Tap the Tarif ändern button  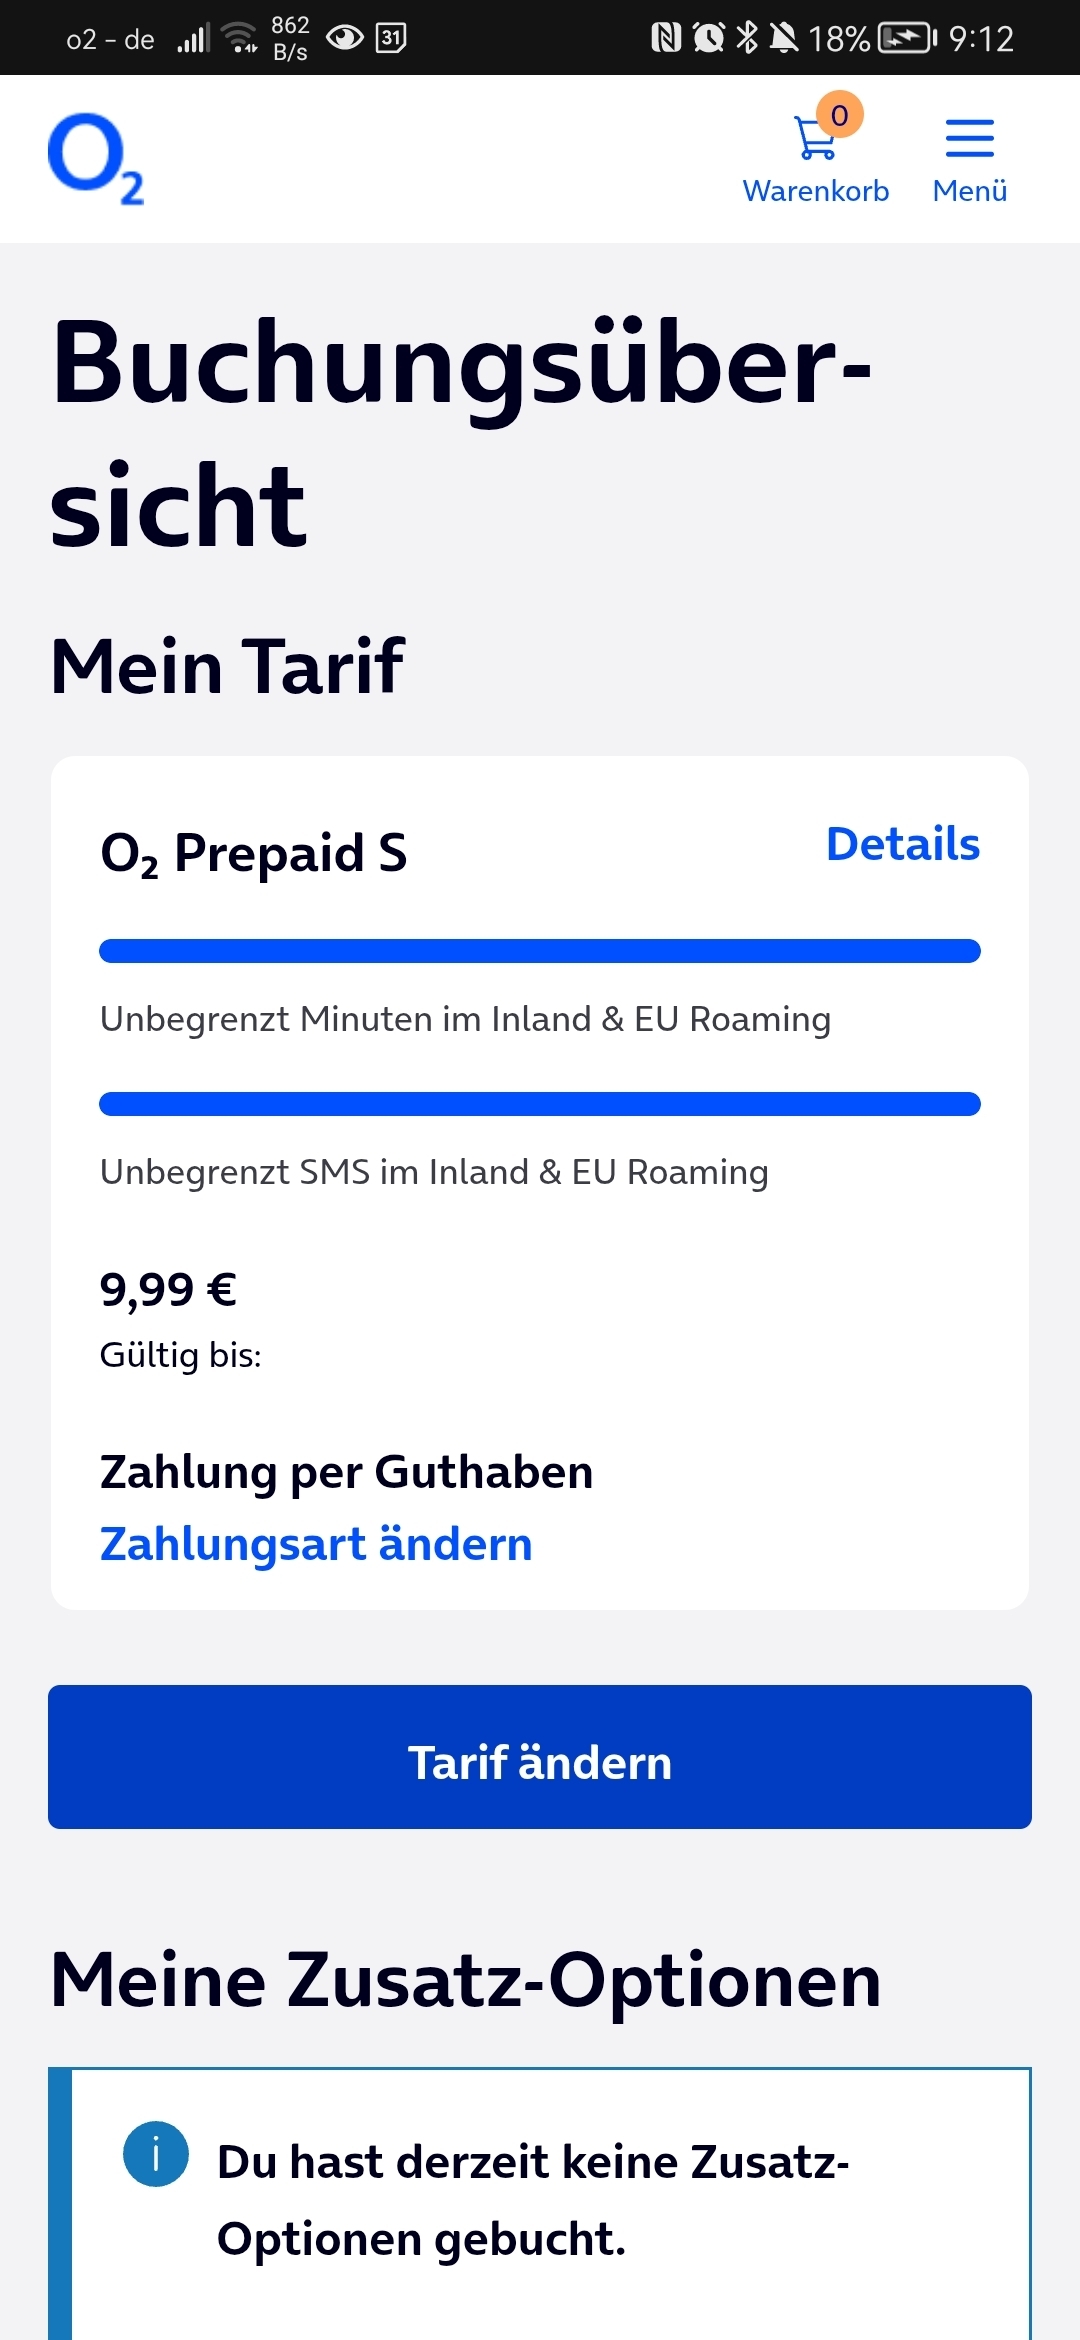pos(540,1757)
